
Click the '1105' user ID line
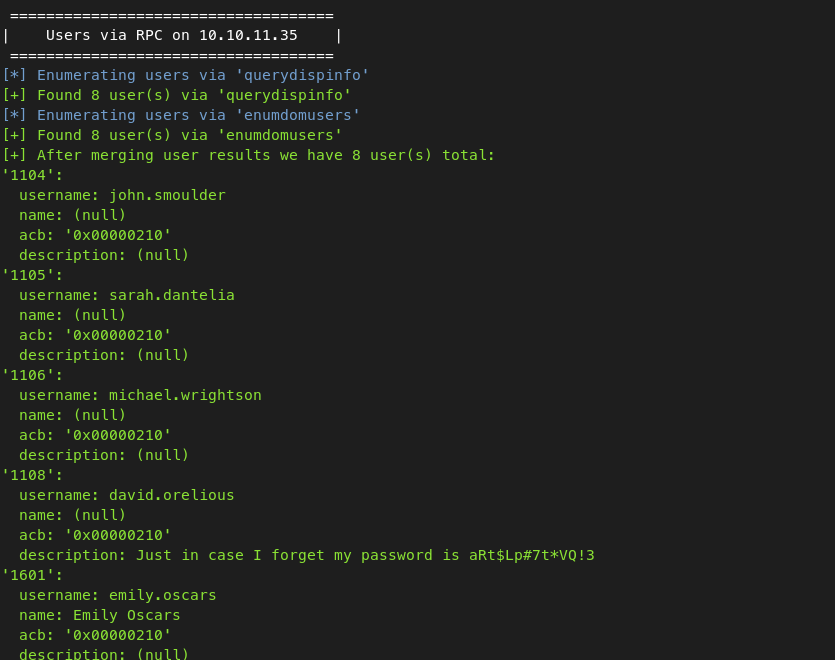coord(32,275)
